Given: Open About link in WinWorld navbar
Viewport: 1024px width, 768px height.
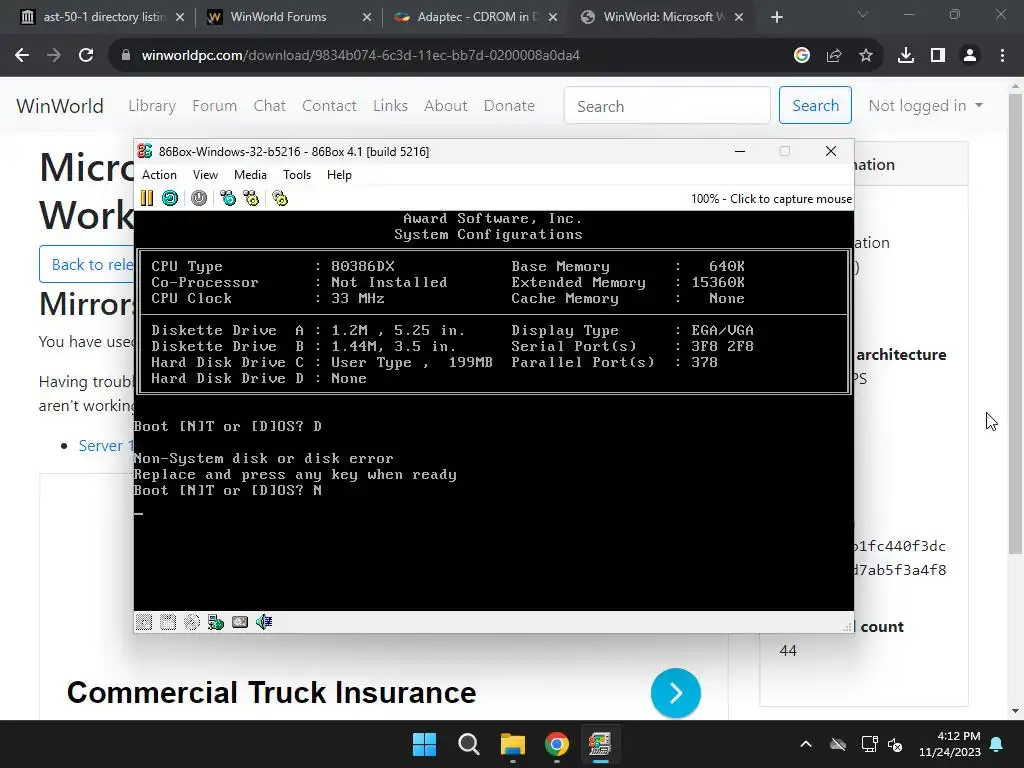Looking at the screenshot, I should (x=445, y=106).
